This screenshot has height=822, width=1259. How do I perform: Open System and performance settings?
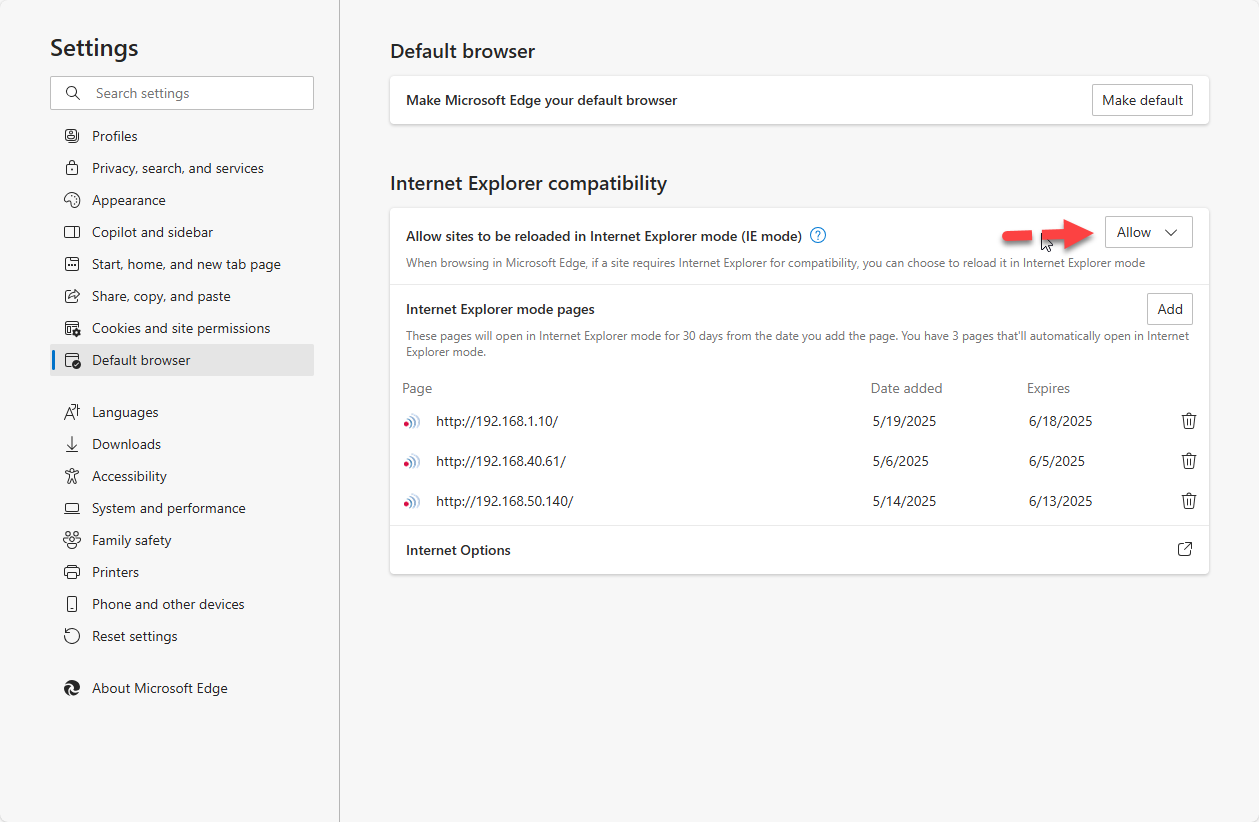(x=182, y=508)
